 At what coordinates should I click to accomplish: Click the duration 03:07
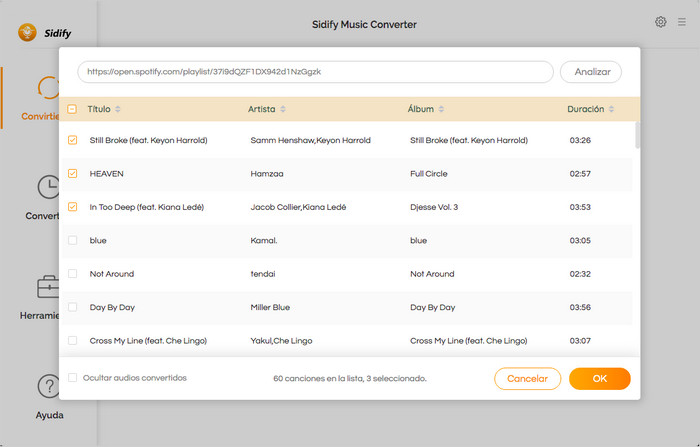(x=580, y=341)
